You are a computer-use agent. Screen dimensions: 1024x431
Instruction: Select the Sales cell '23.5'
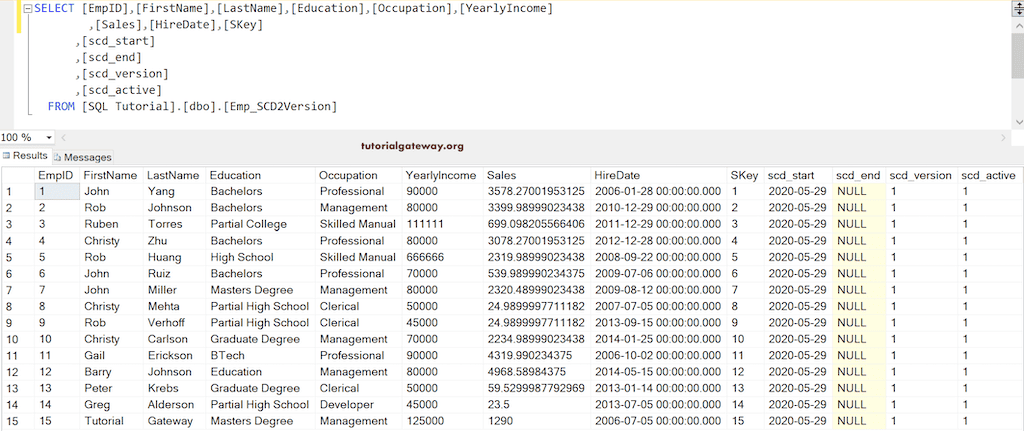click(x=537, y=404)
